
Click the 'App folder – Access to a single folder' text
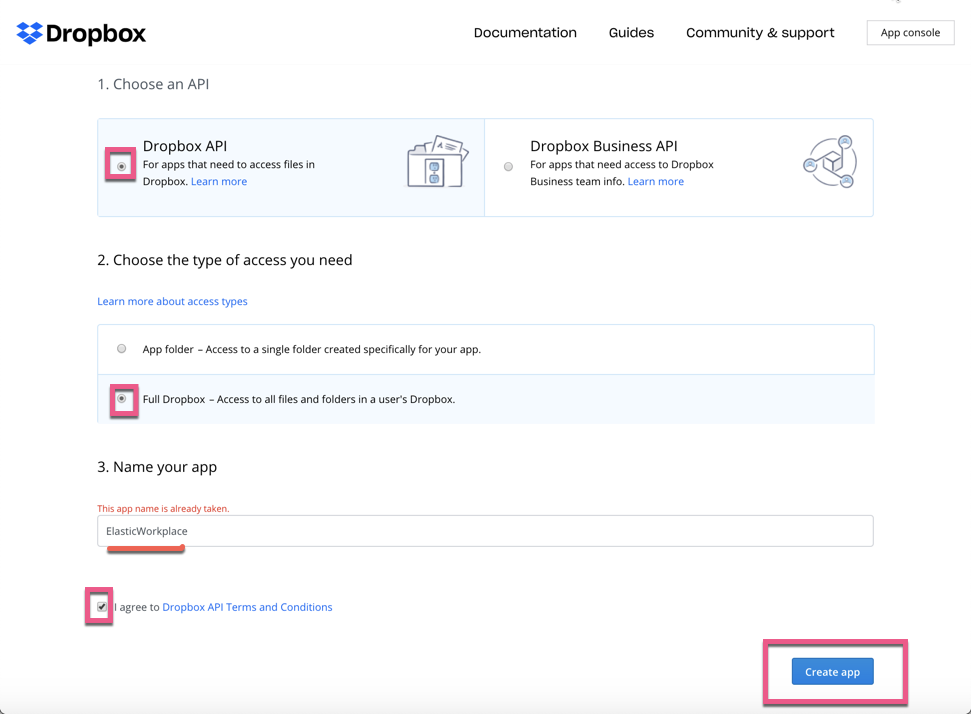point(311,349)
